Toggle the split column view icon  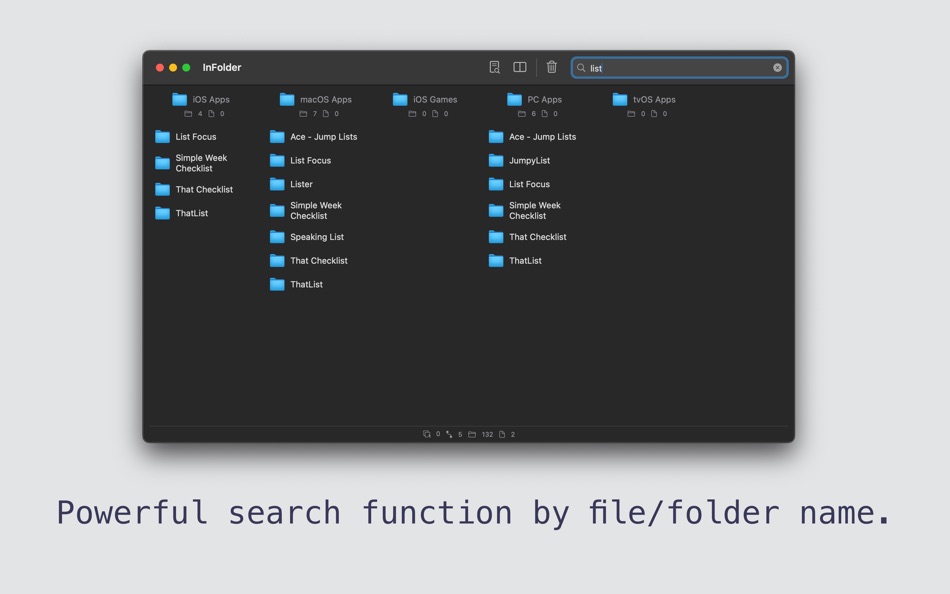(x=519, y=67)
